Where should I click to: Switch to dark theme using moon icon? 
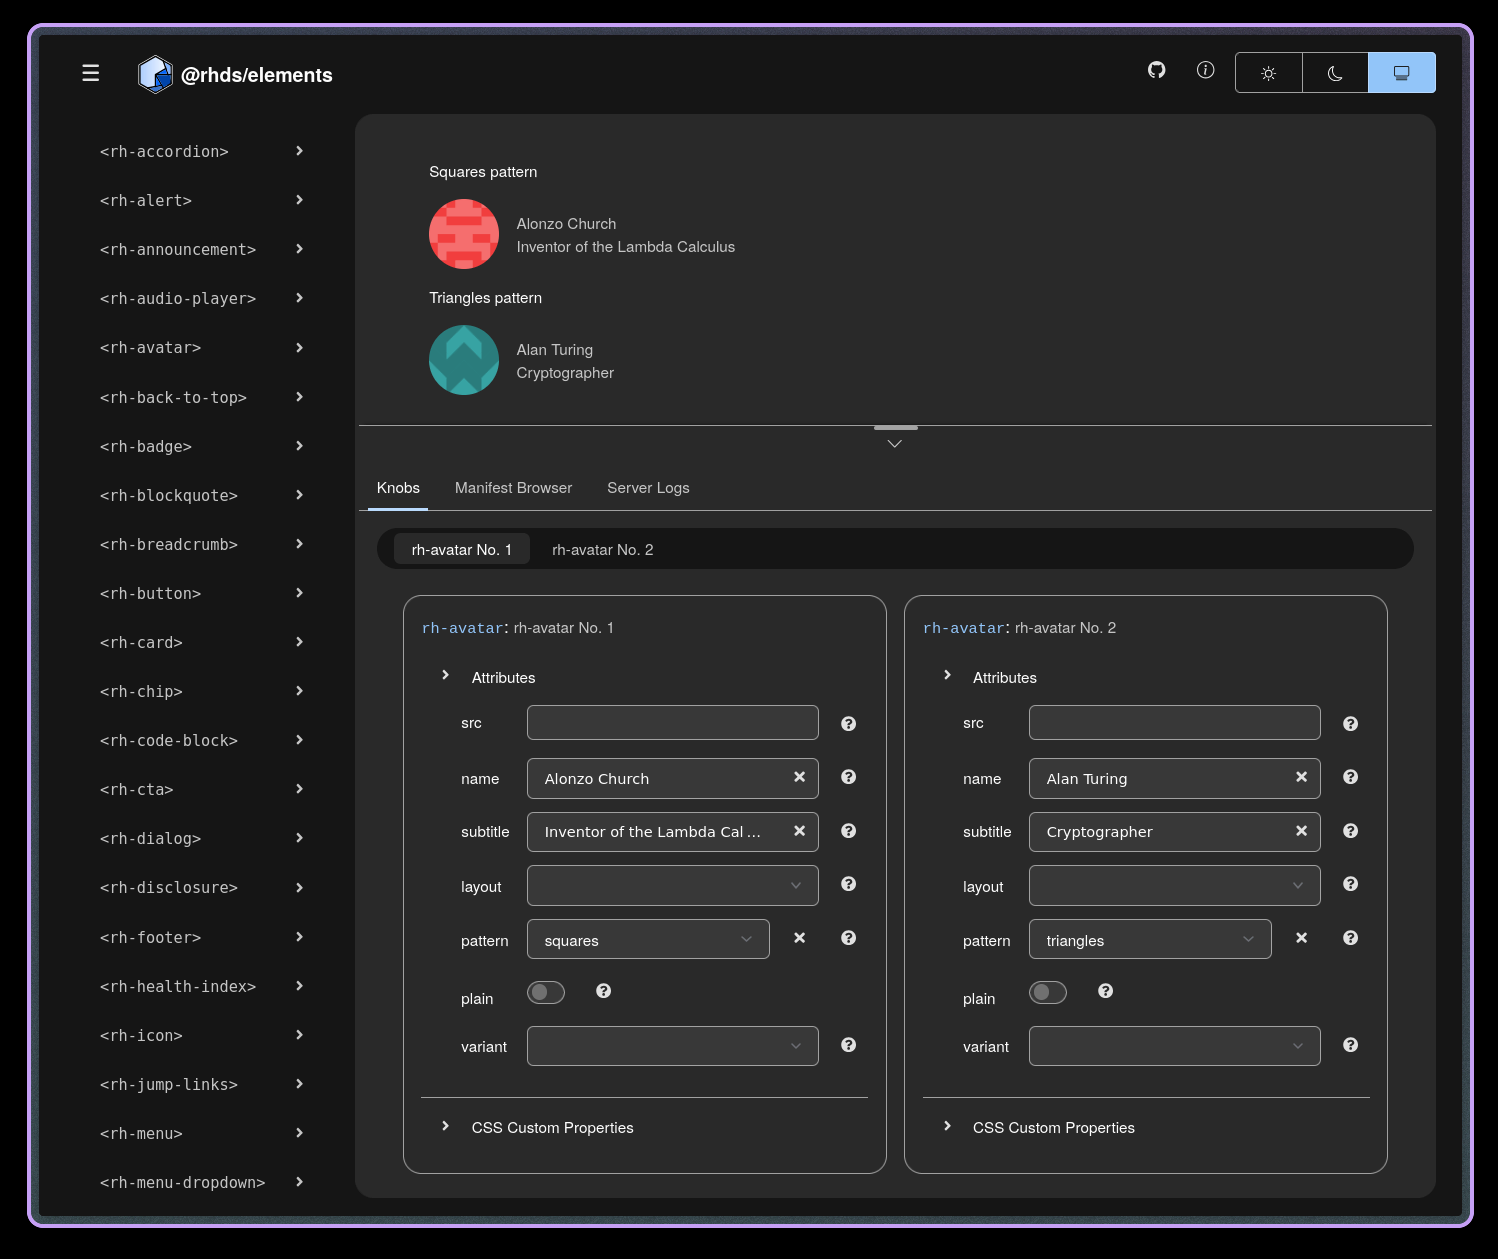(x=1335, y=72)
